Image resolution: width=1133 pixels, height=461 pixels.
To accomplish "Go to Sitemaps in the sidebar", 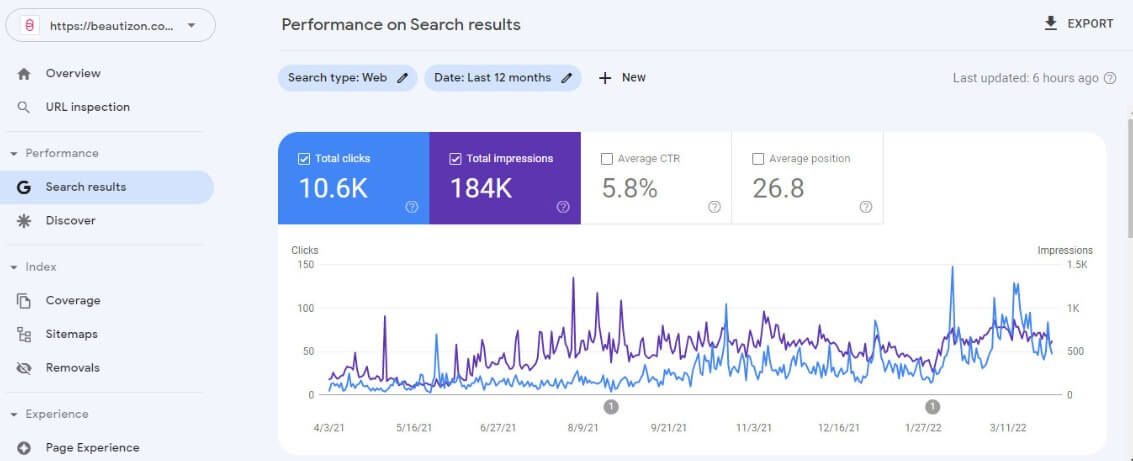I will coord(71,334).
